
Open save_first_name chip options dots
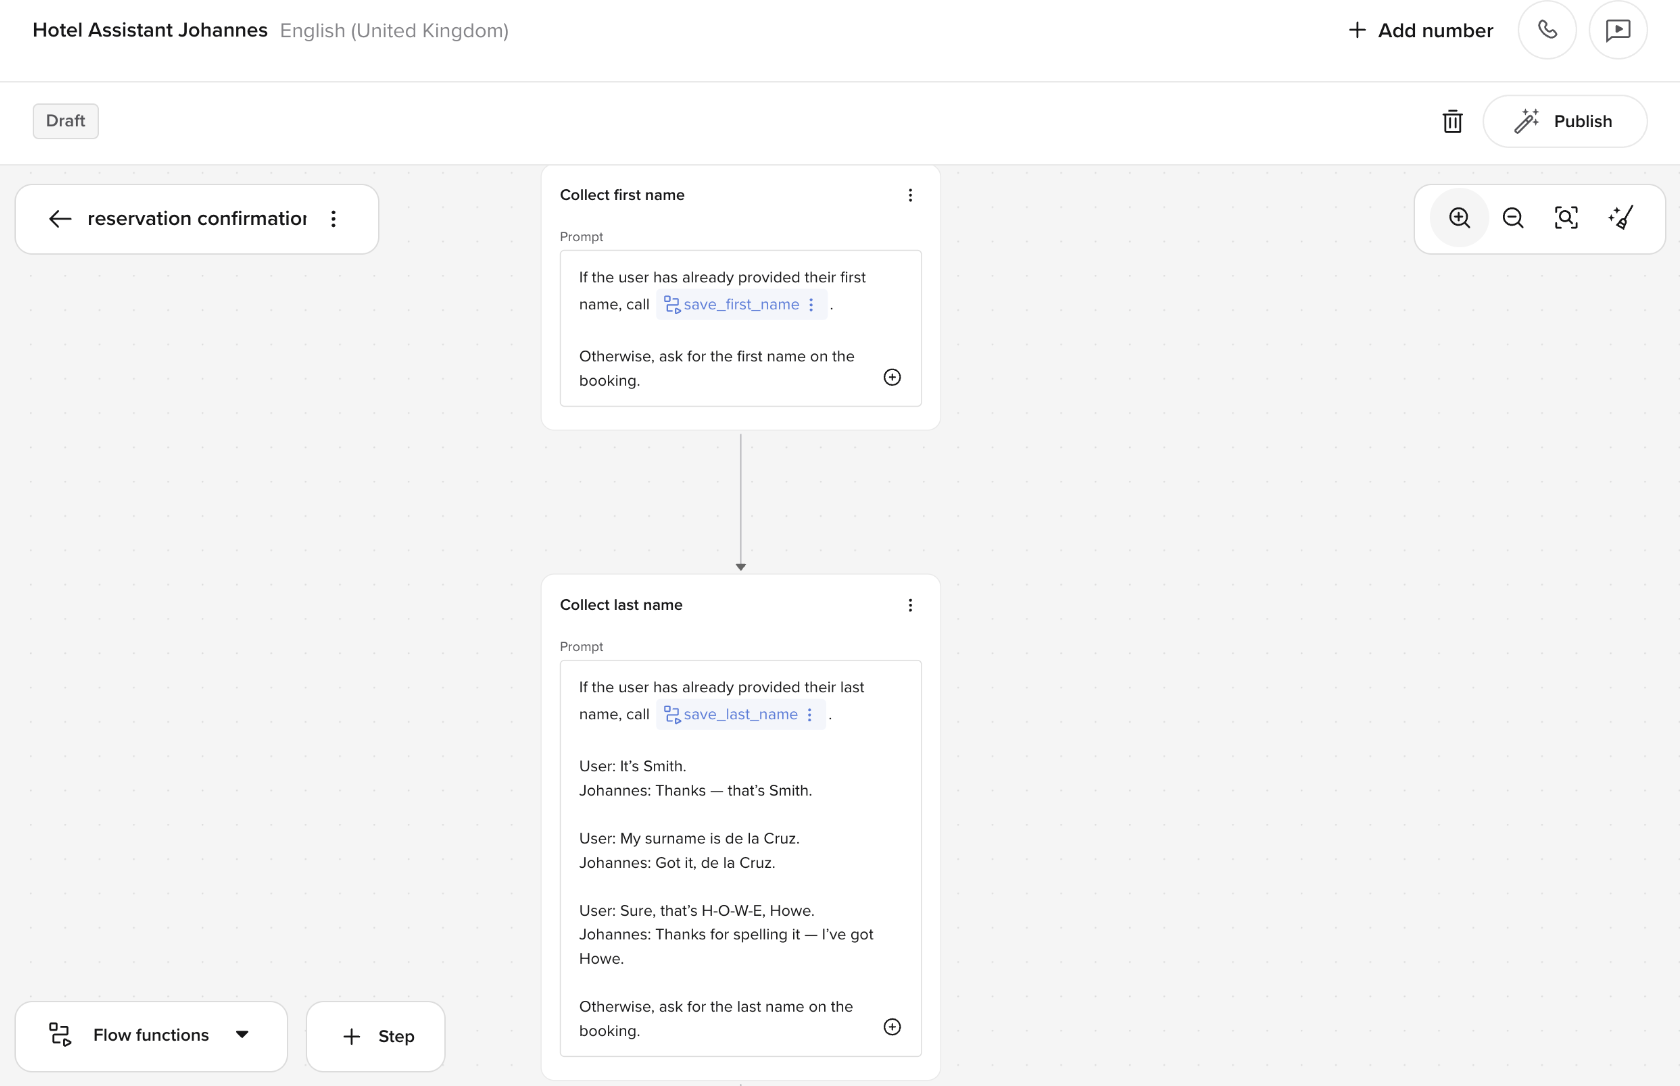click(x=811, y=304)
